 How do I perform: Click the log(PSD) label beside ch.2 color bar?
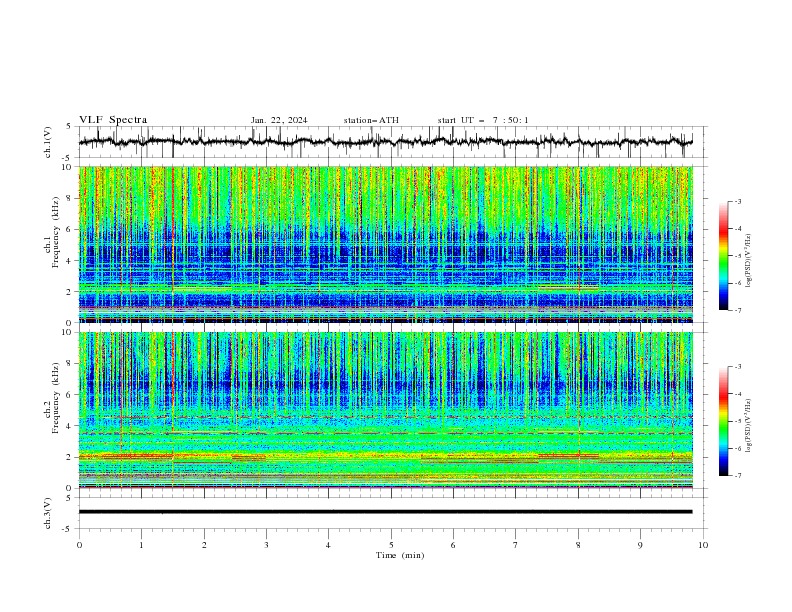pyautogui.click(x=748, y=426)
